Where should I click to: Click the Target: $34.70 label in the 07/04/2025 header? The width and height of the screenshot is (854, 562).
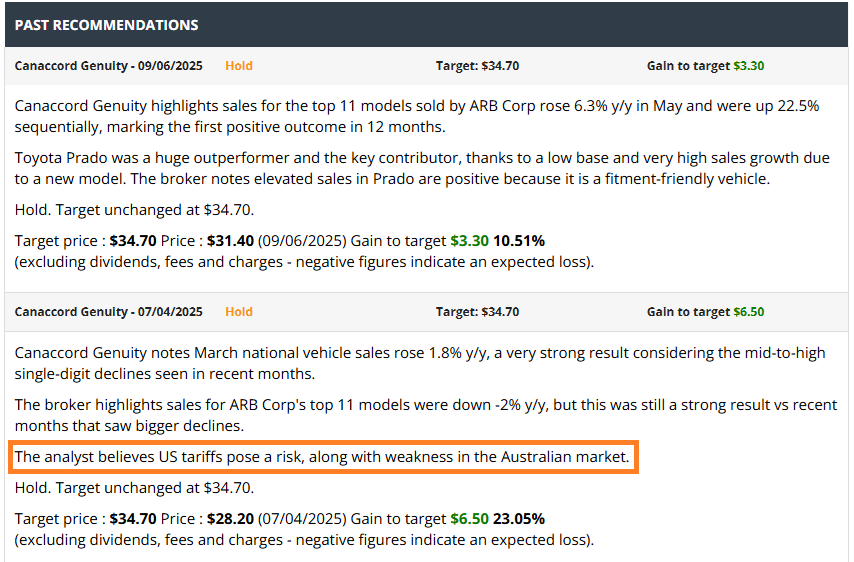pyautogui.click(x=477, y=312)
